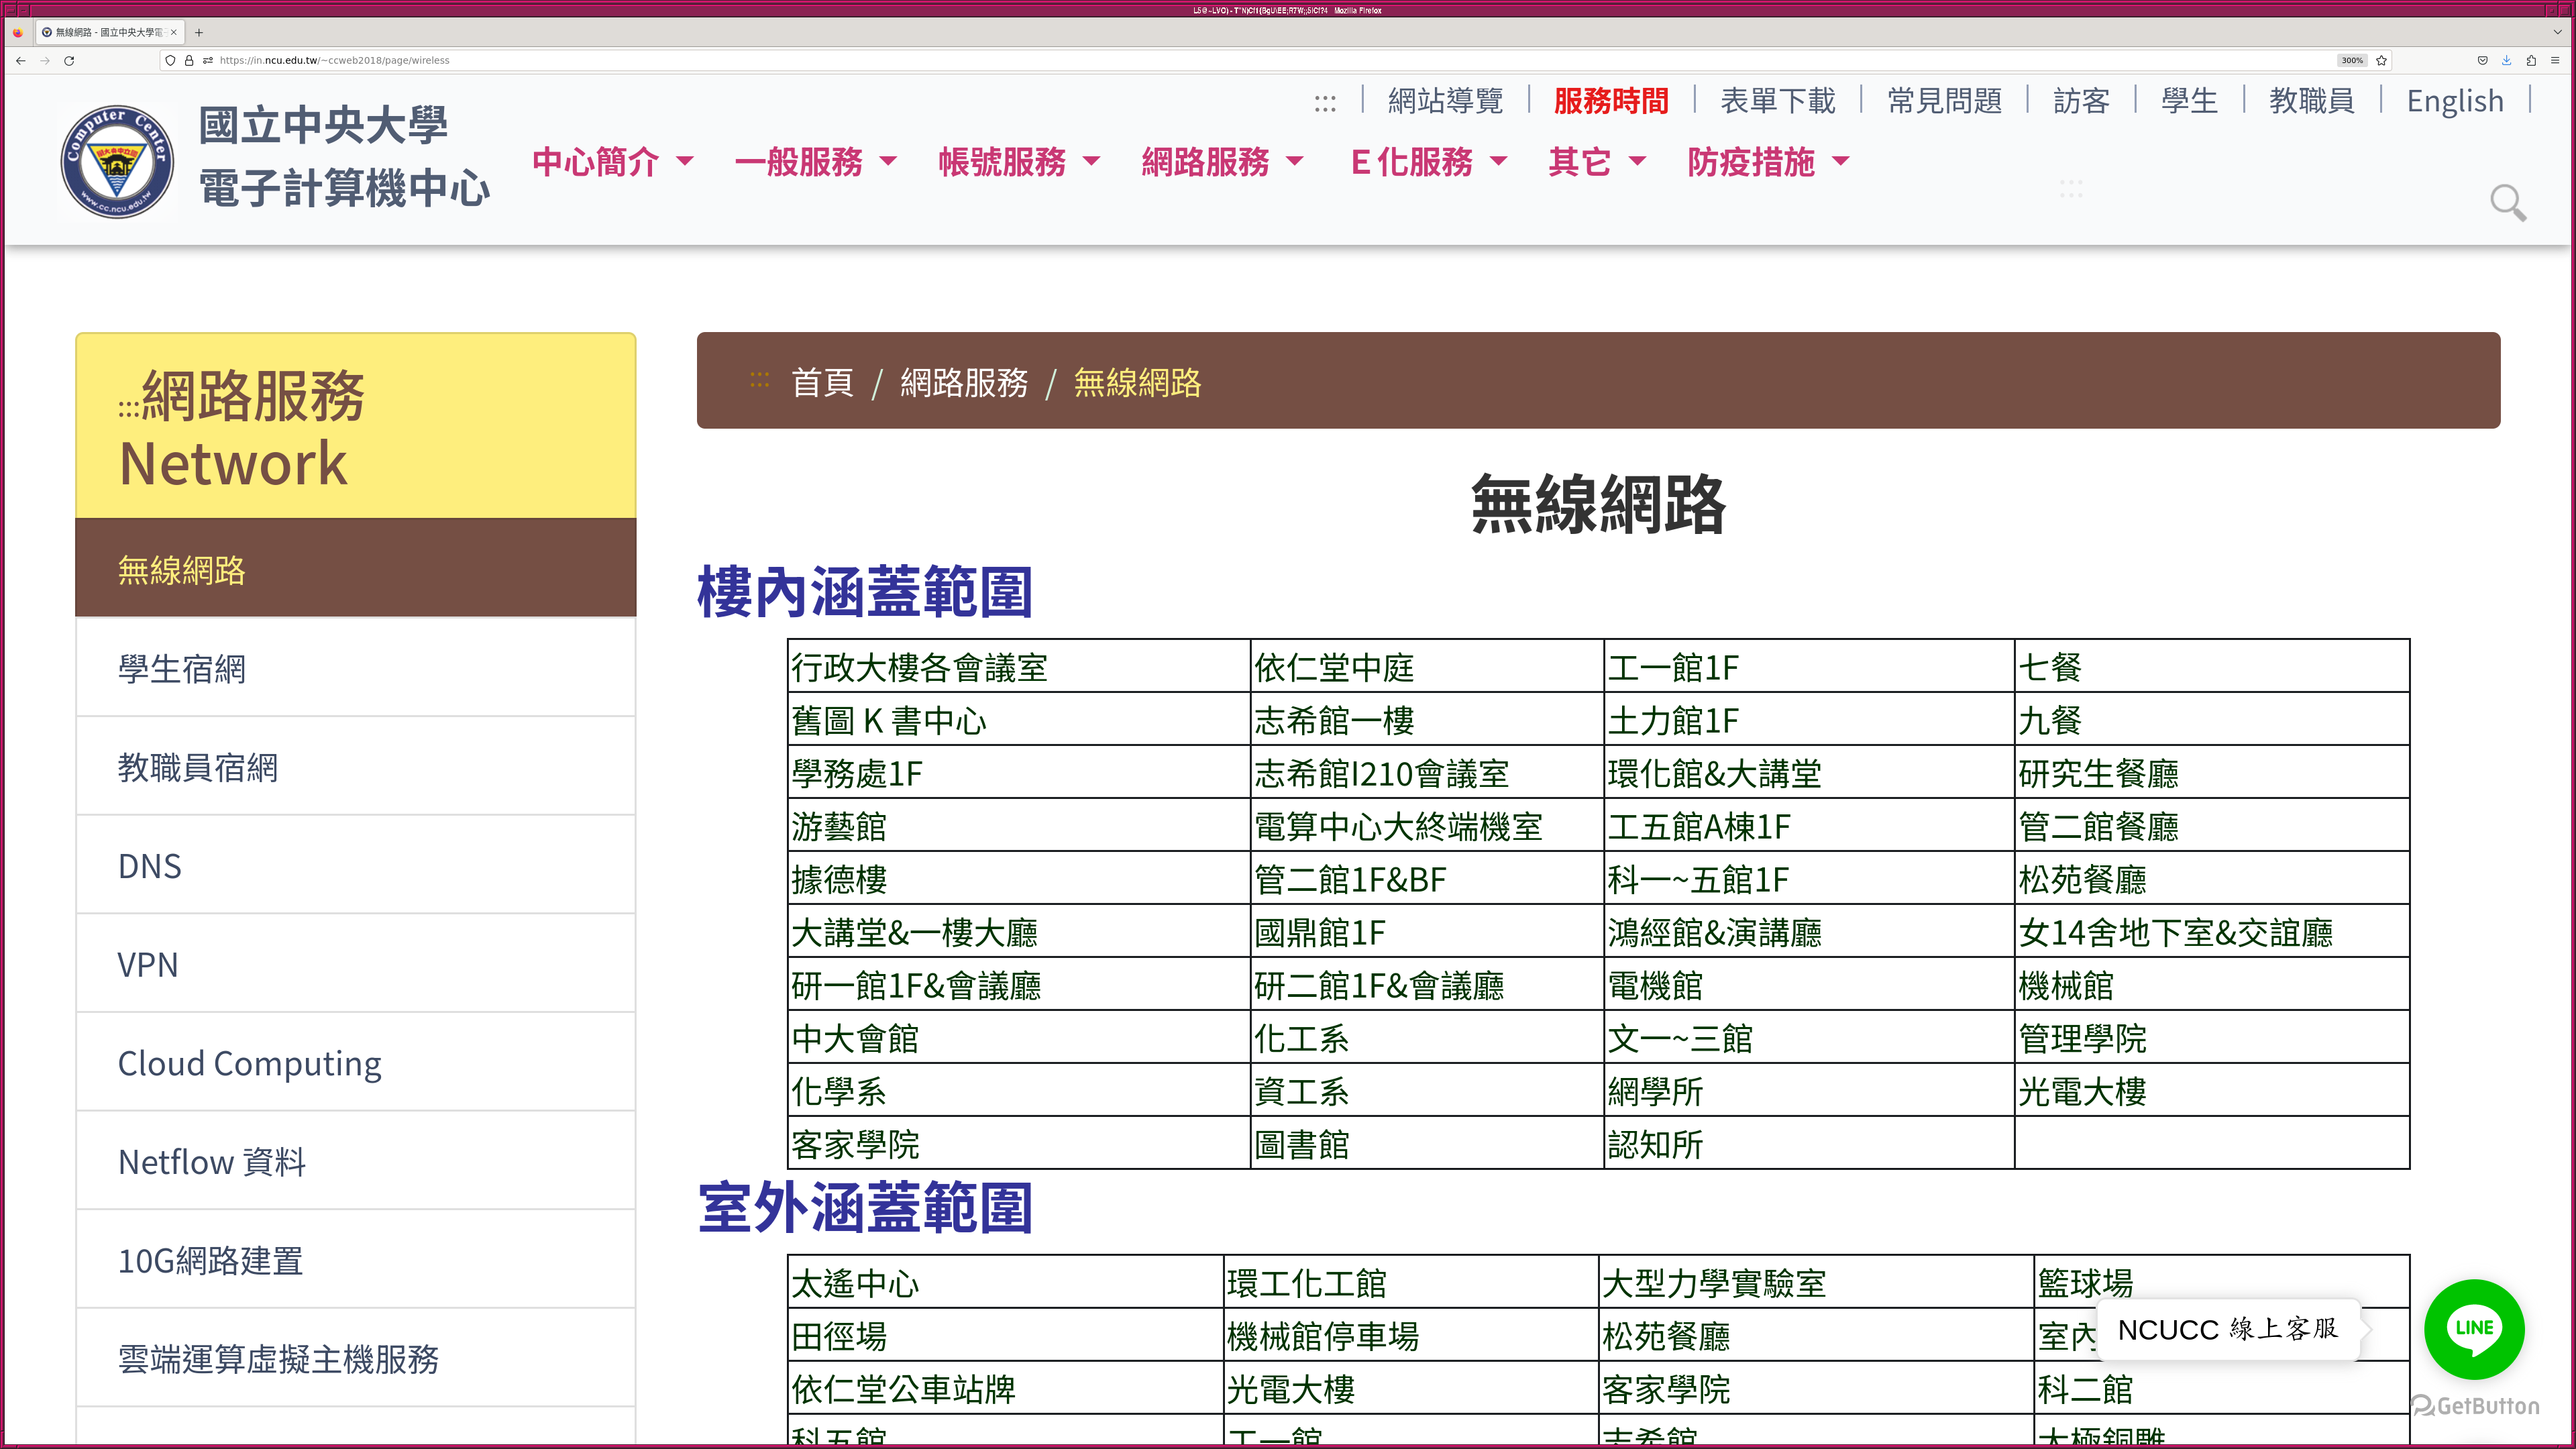Click 首頁 in the breadcrumb
The image size is (2576, 1449).
[822, 382]
